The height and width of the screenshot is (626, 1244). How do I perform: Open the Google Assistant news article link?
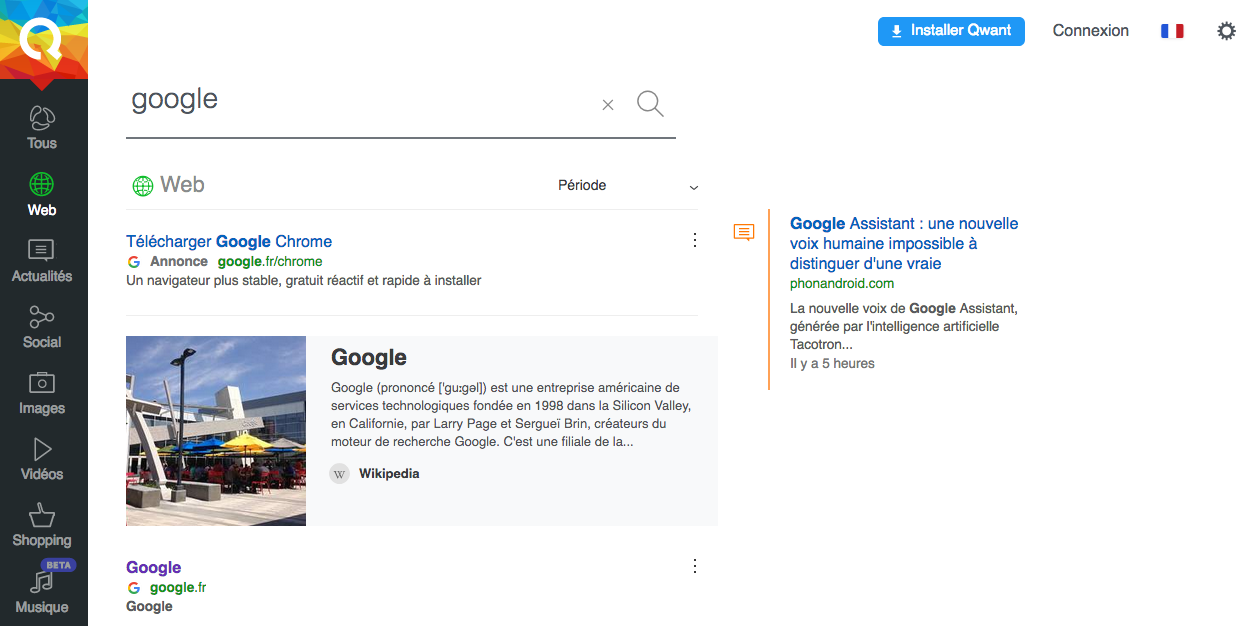[904, 243]
